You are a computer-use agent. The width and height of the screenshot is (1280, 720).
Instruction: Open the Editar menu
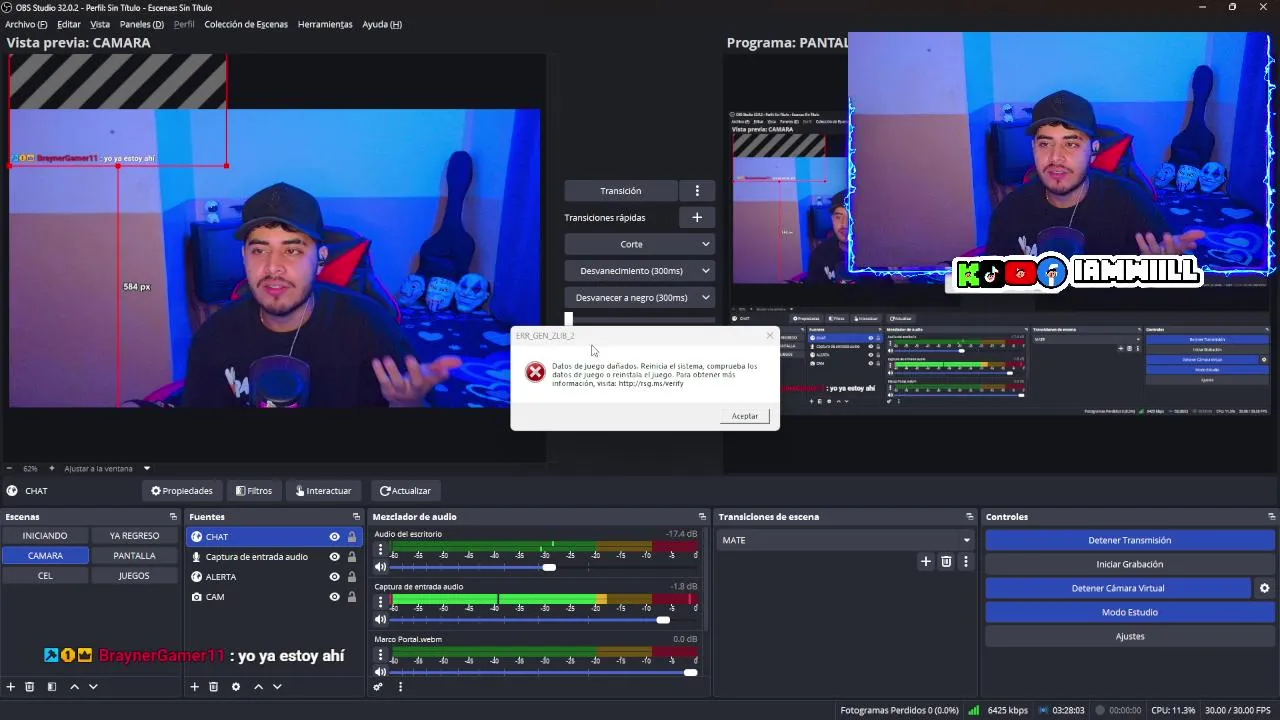pyautogui.click(x=69, y=24)
